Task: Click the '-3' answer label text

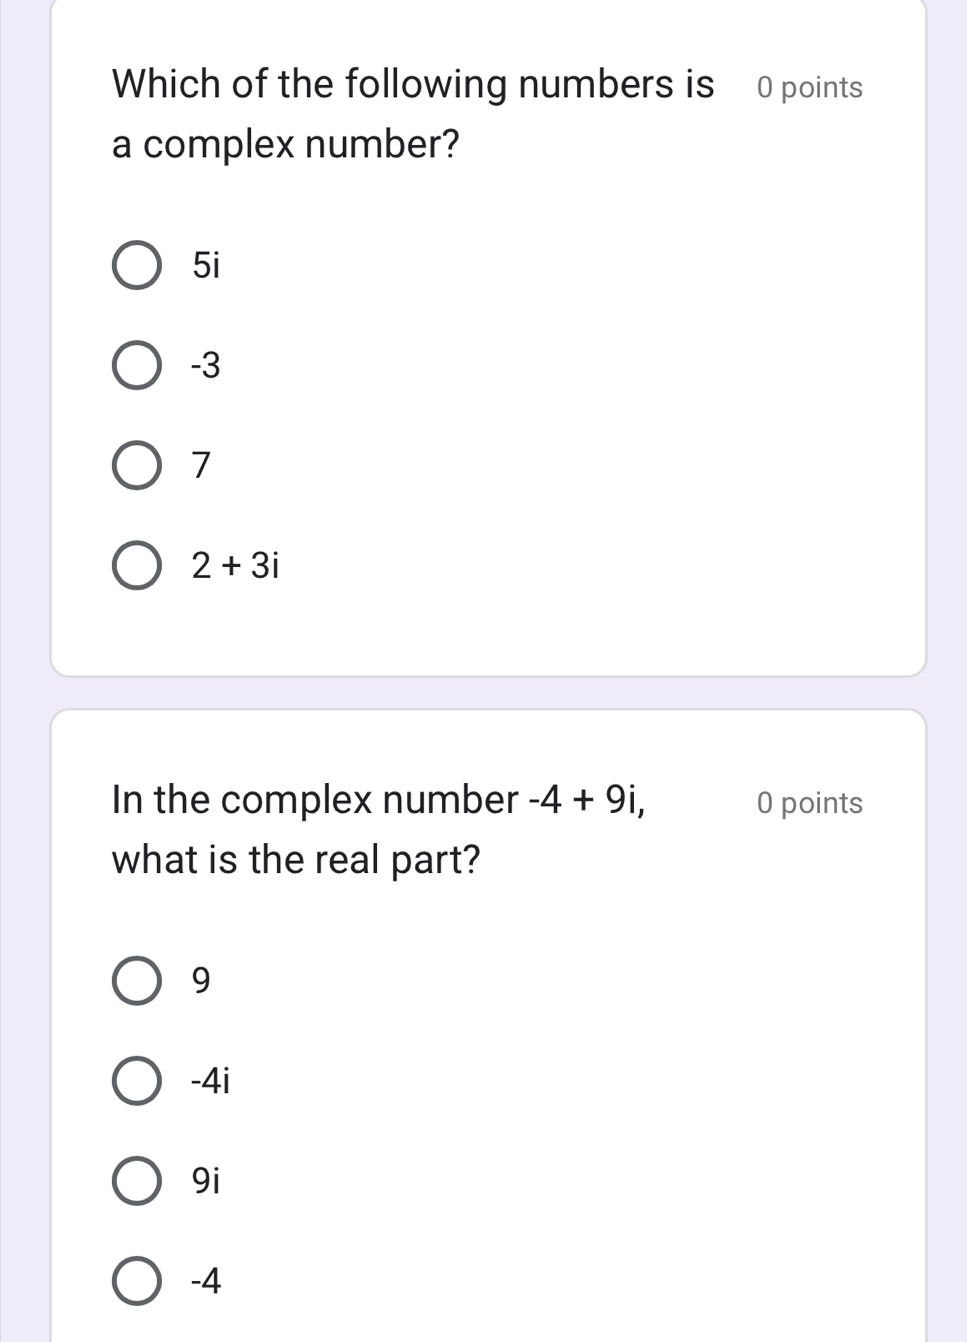Action: 206,366
